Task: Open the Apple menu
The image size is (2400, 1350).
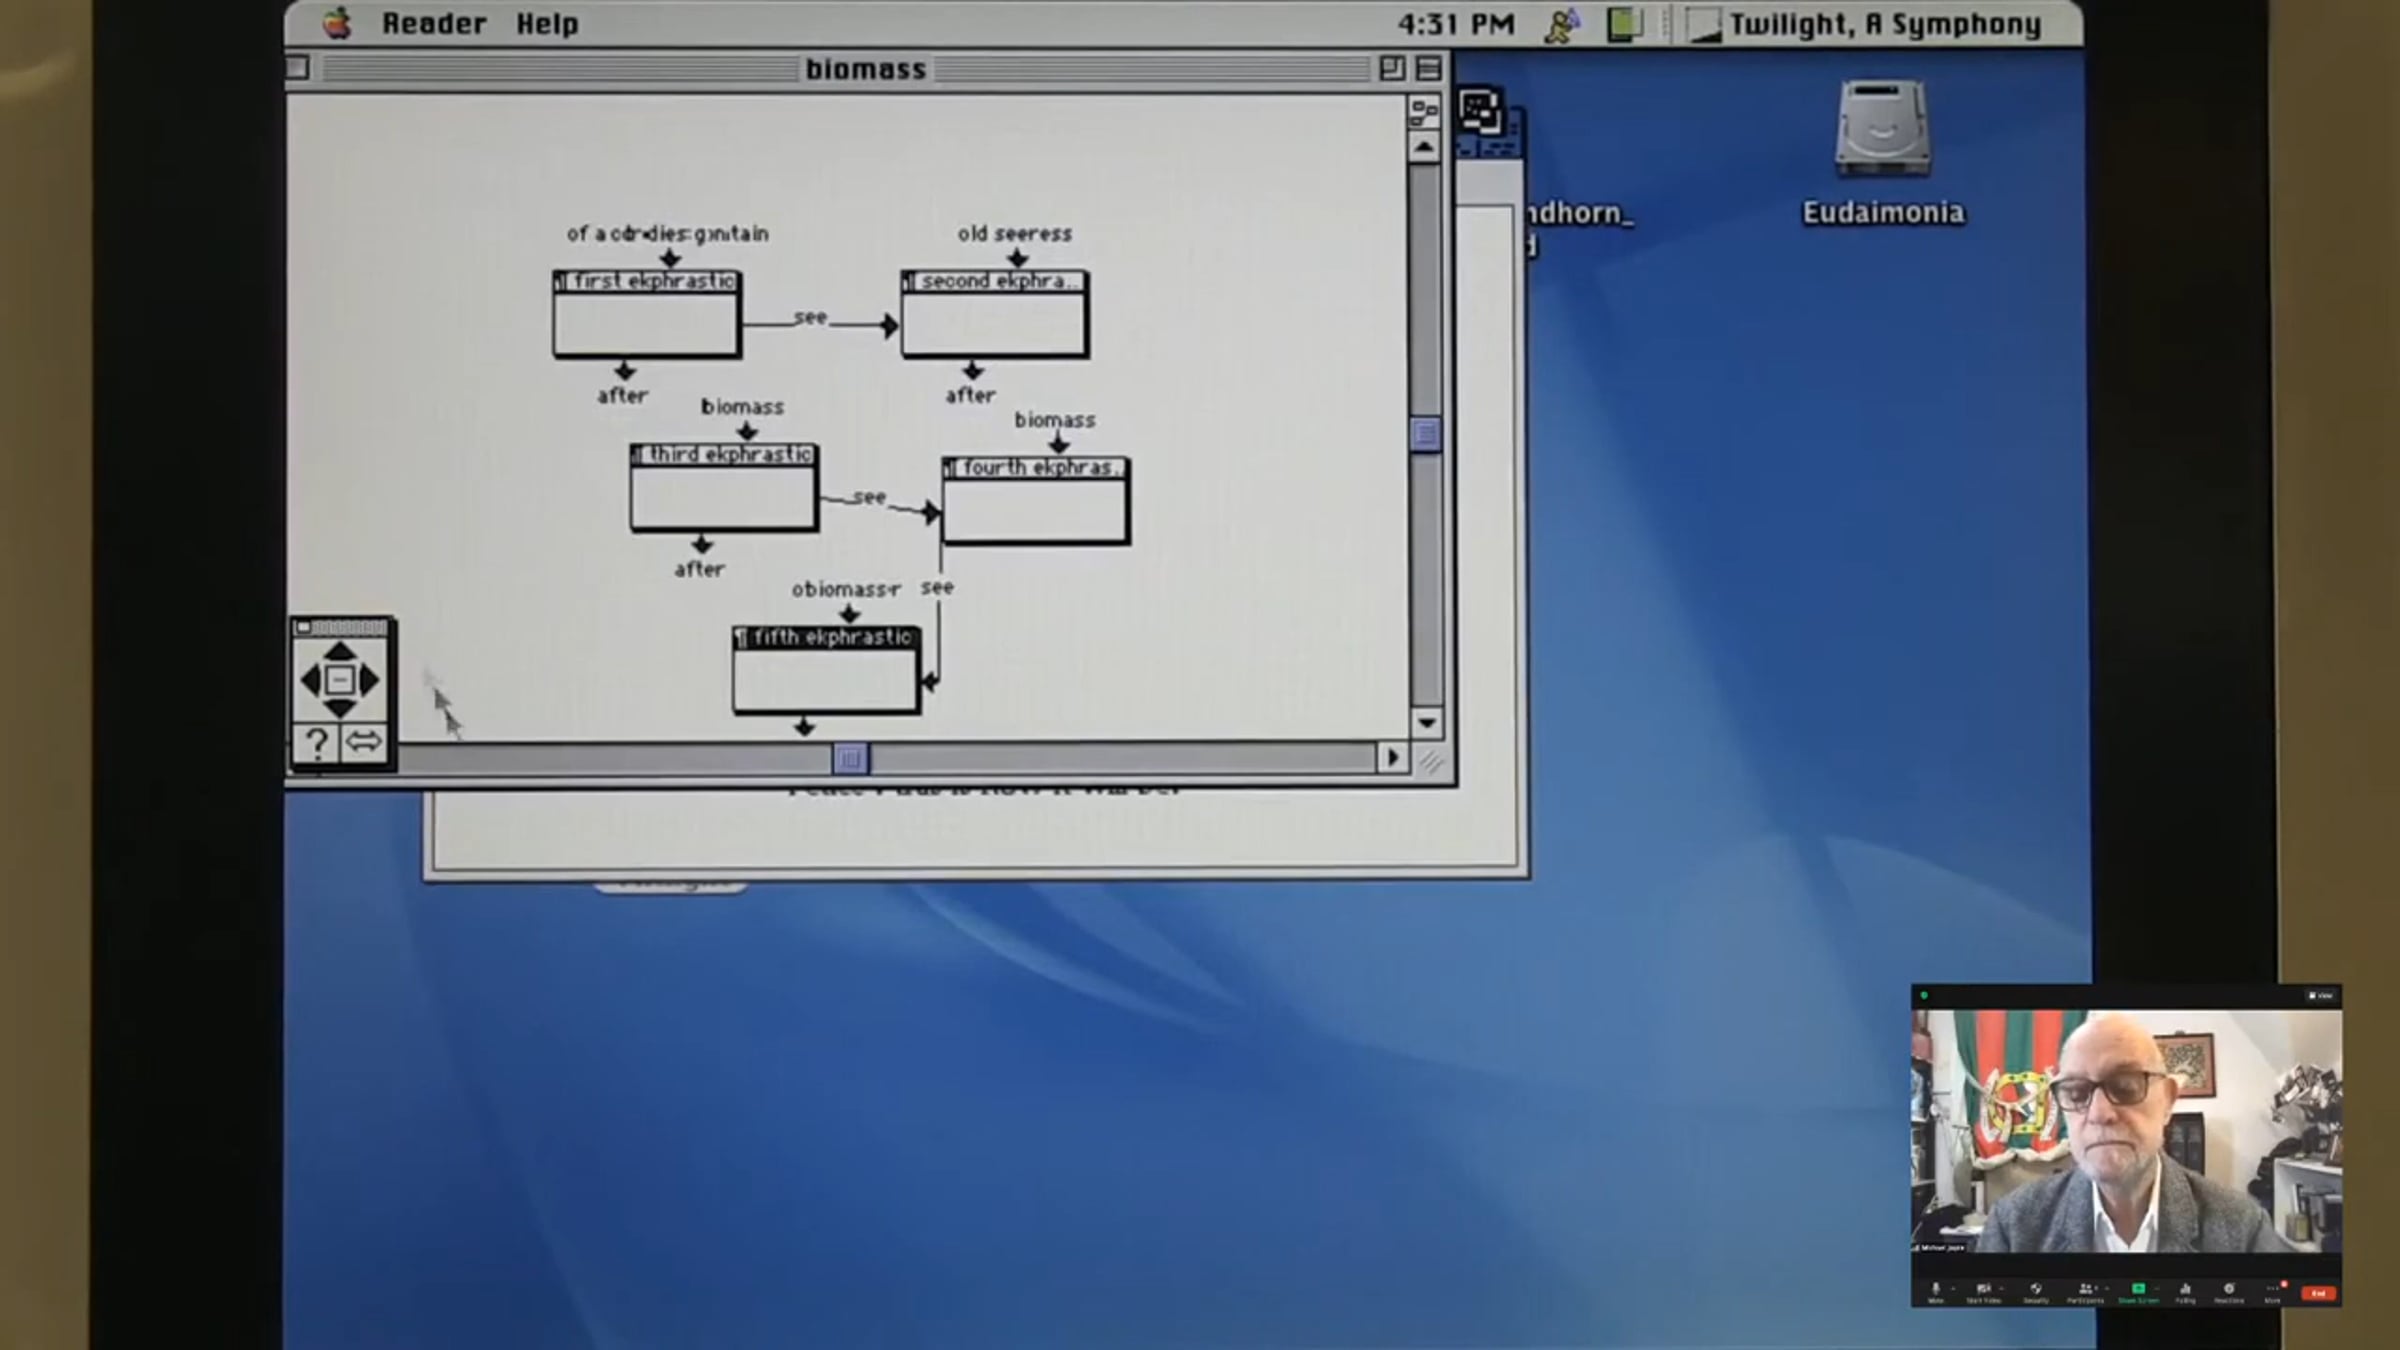Action: 337,23
